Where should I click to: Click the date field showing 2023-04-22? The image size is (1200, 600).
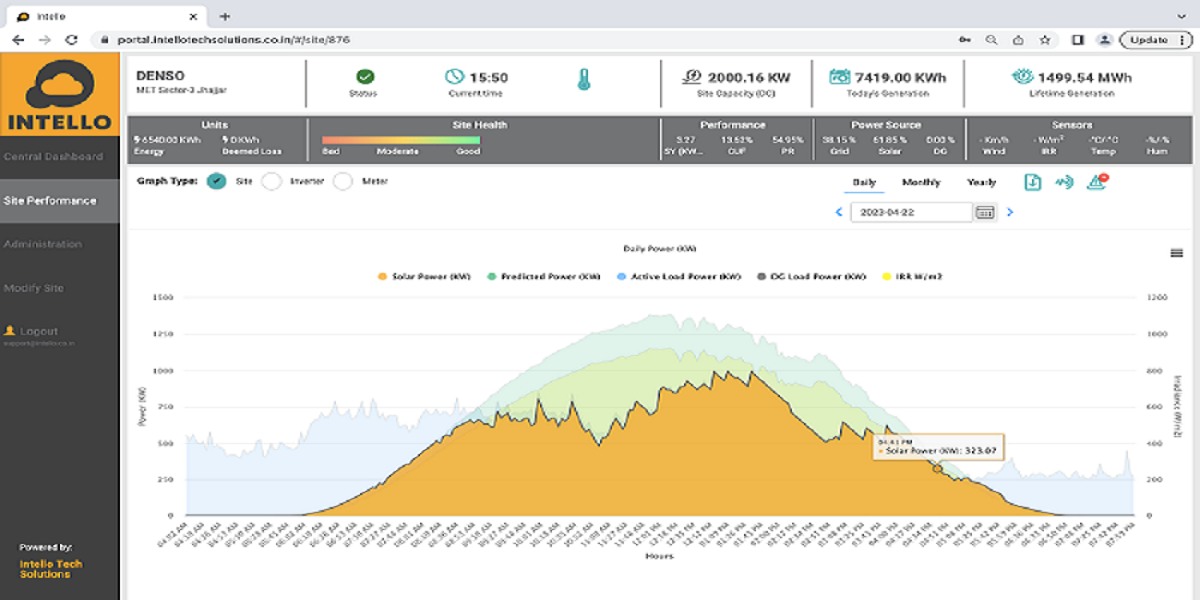(911, 212)
